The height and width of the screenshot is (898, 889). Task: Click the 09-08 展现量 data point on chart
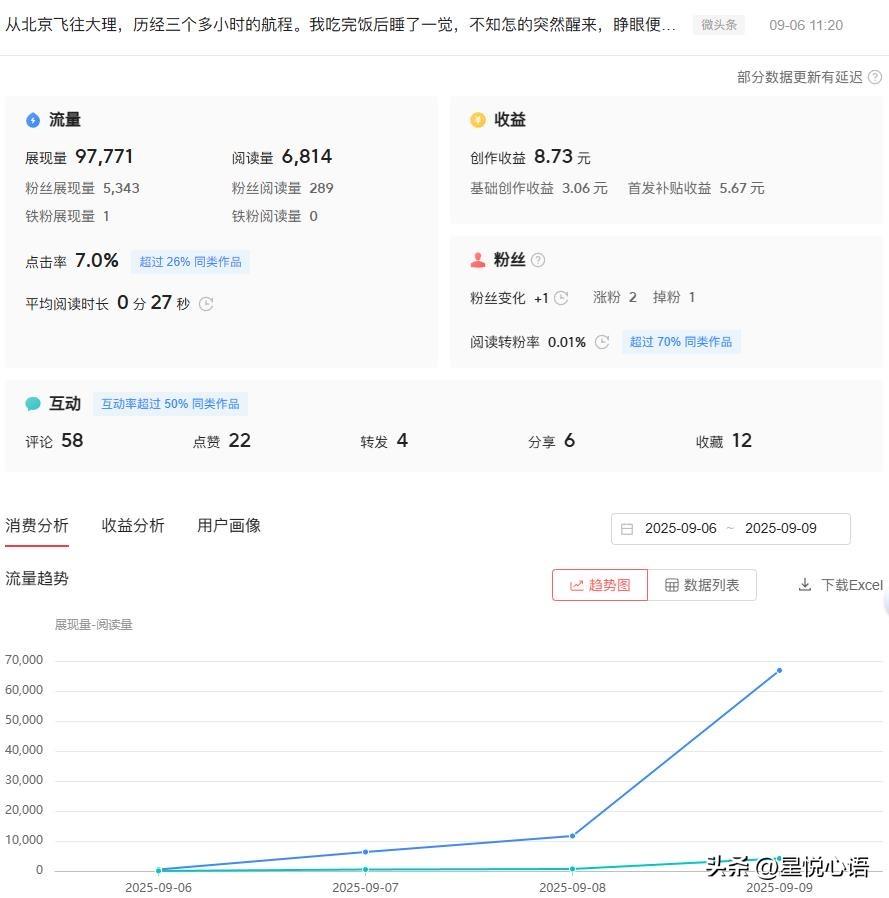click(572, 836)
